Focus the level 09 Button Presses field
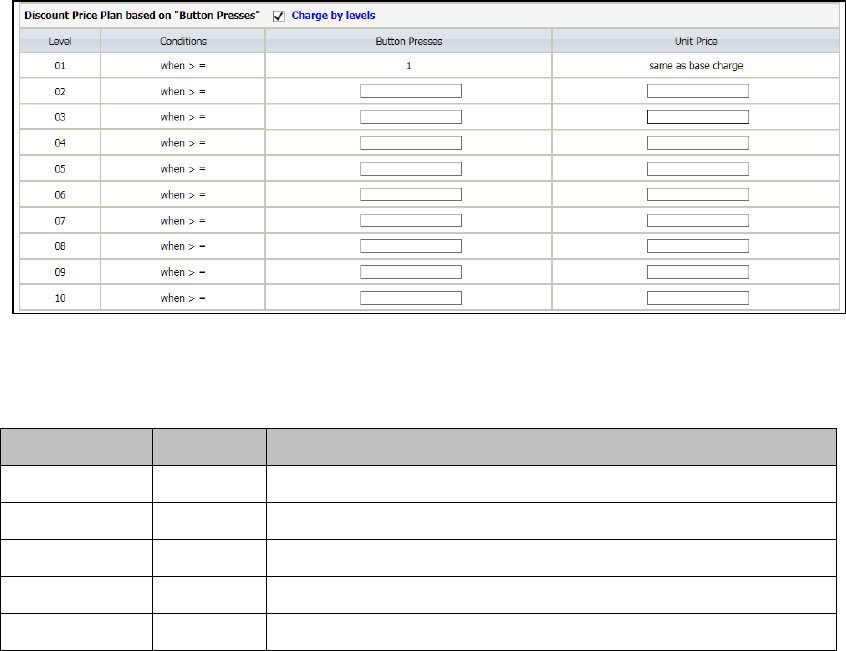 point(411,272)
